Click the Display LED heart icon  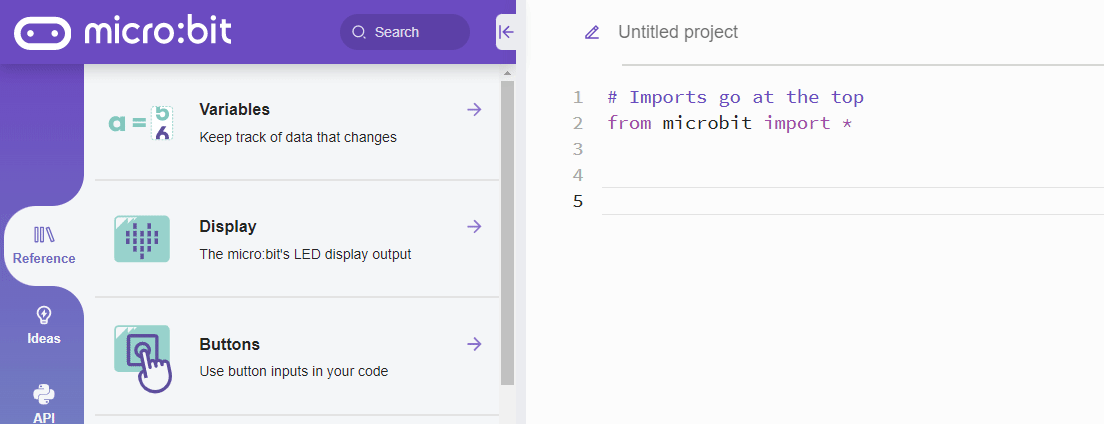point(142,239)
